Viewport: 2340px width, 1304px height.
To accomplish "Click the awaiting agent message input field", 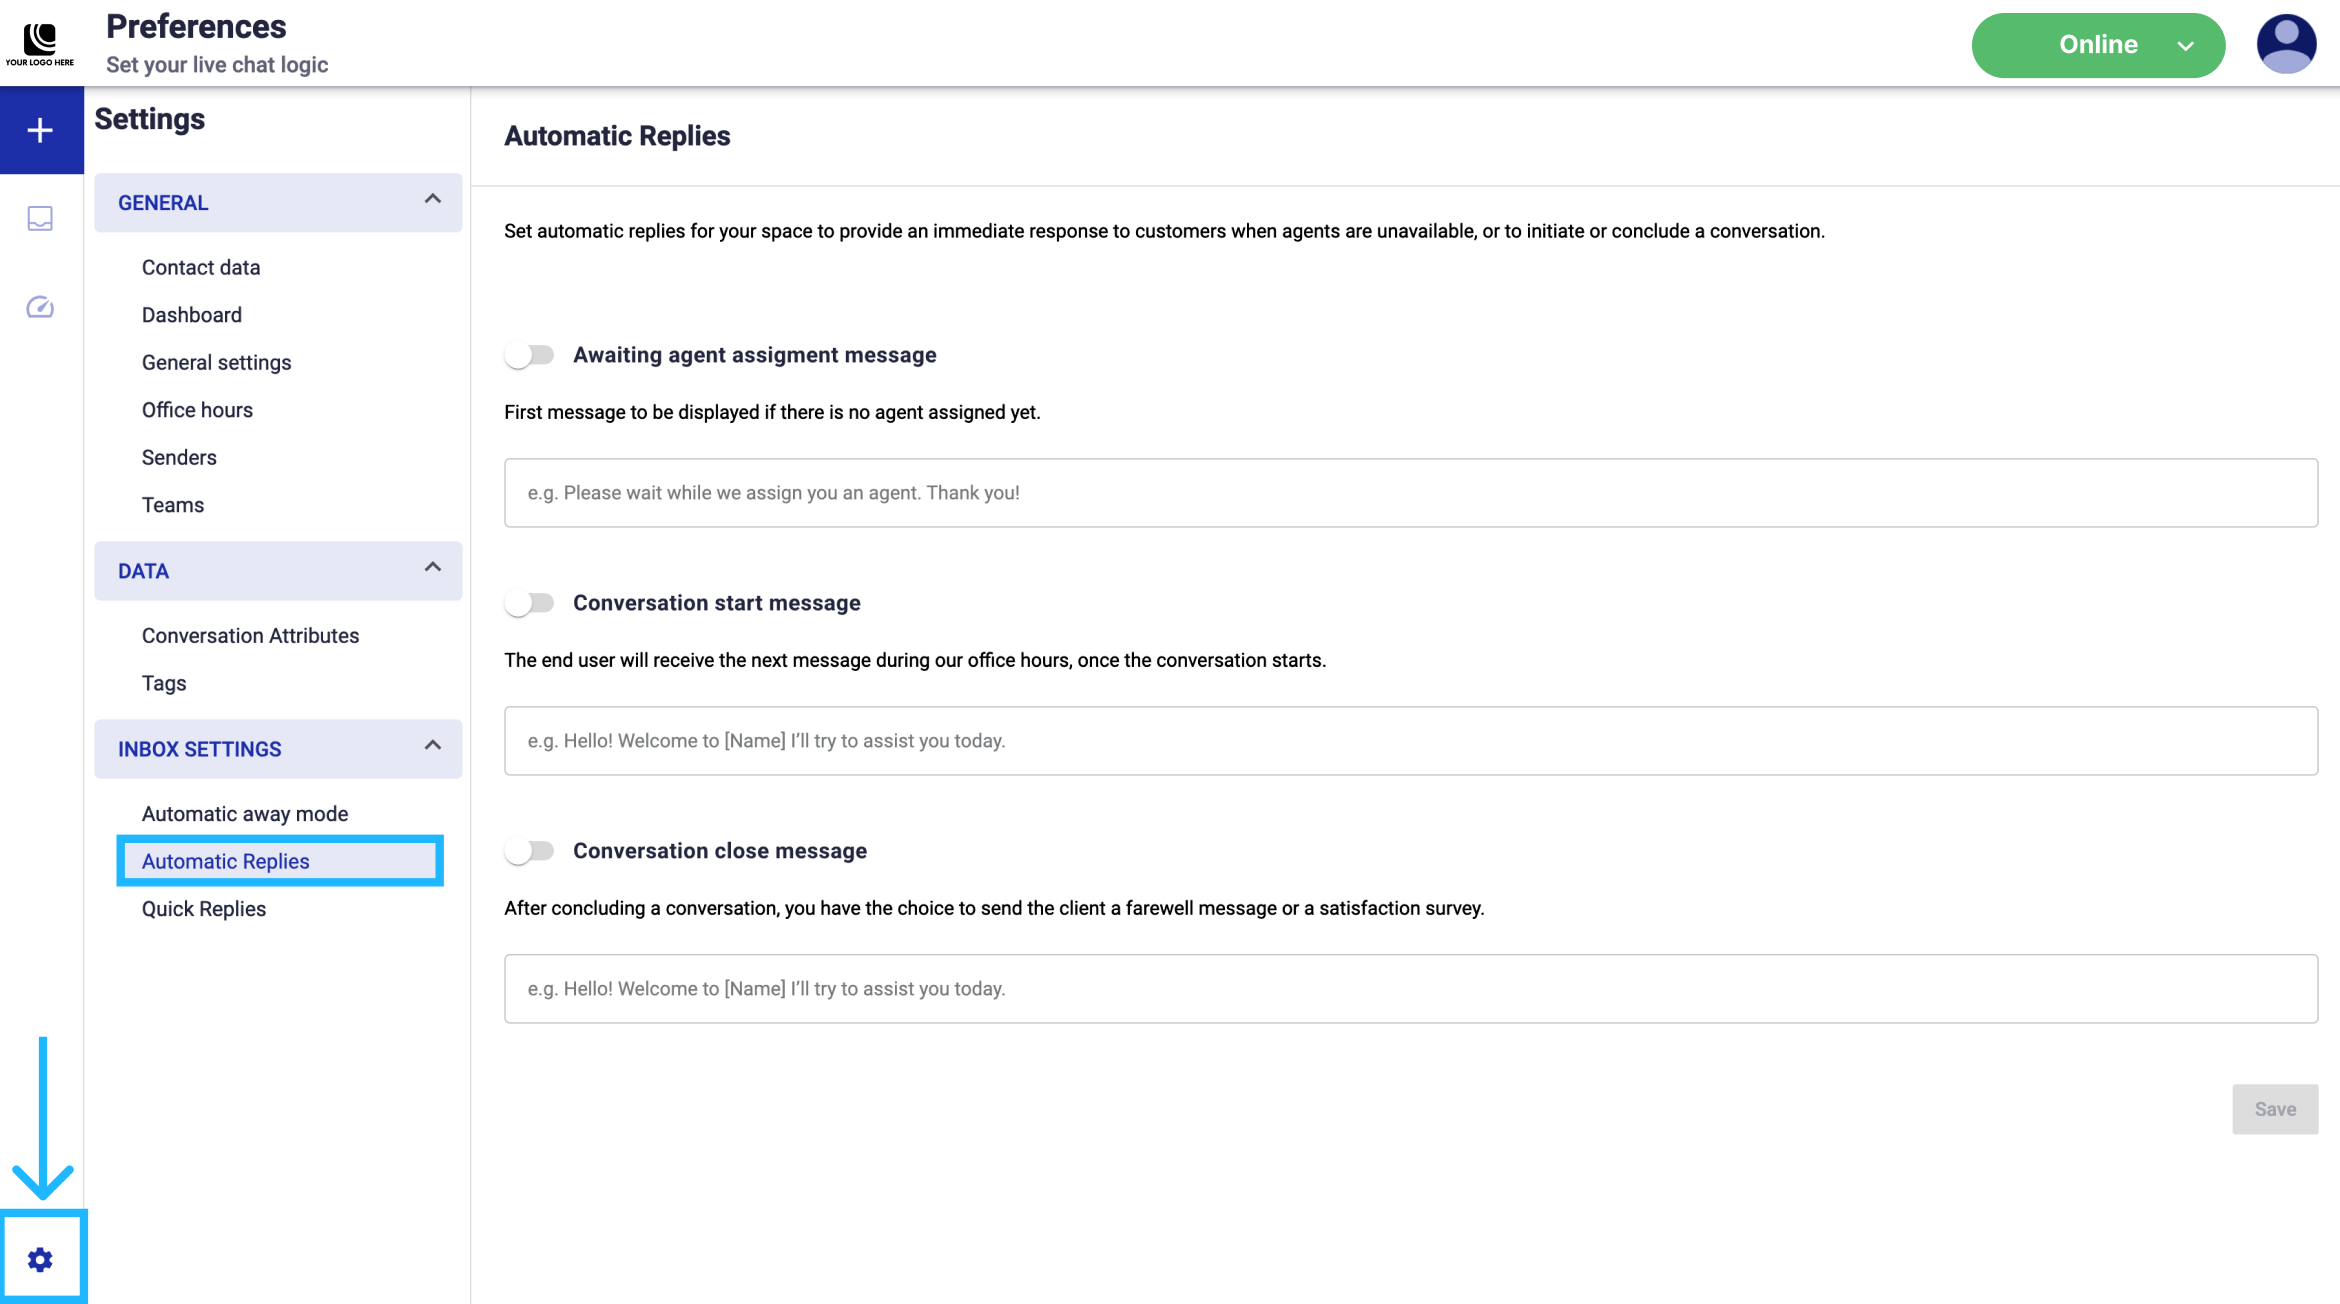I will coord(1410,493).
